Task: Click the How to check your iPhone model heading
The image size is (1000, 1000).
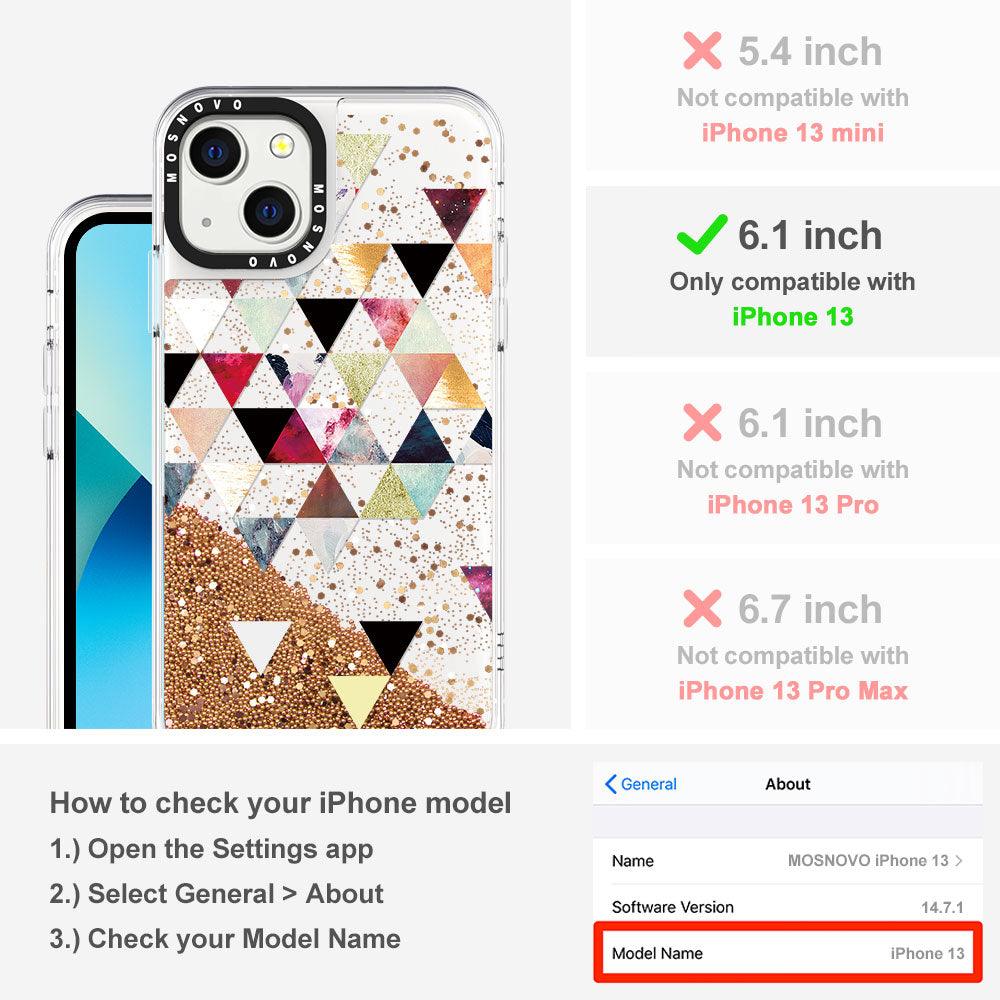Action: (x=281, y=803)
